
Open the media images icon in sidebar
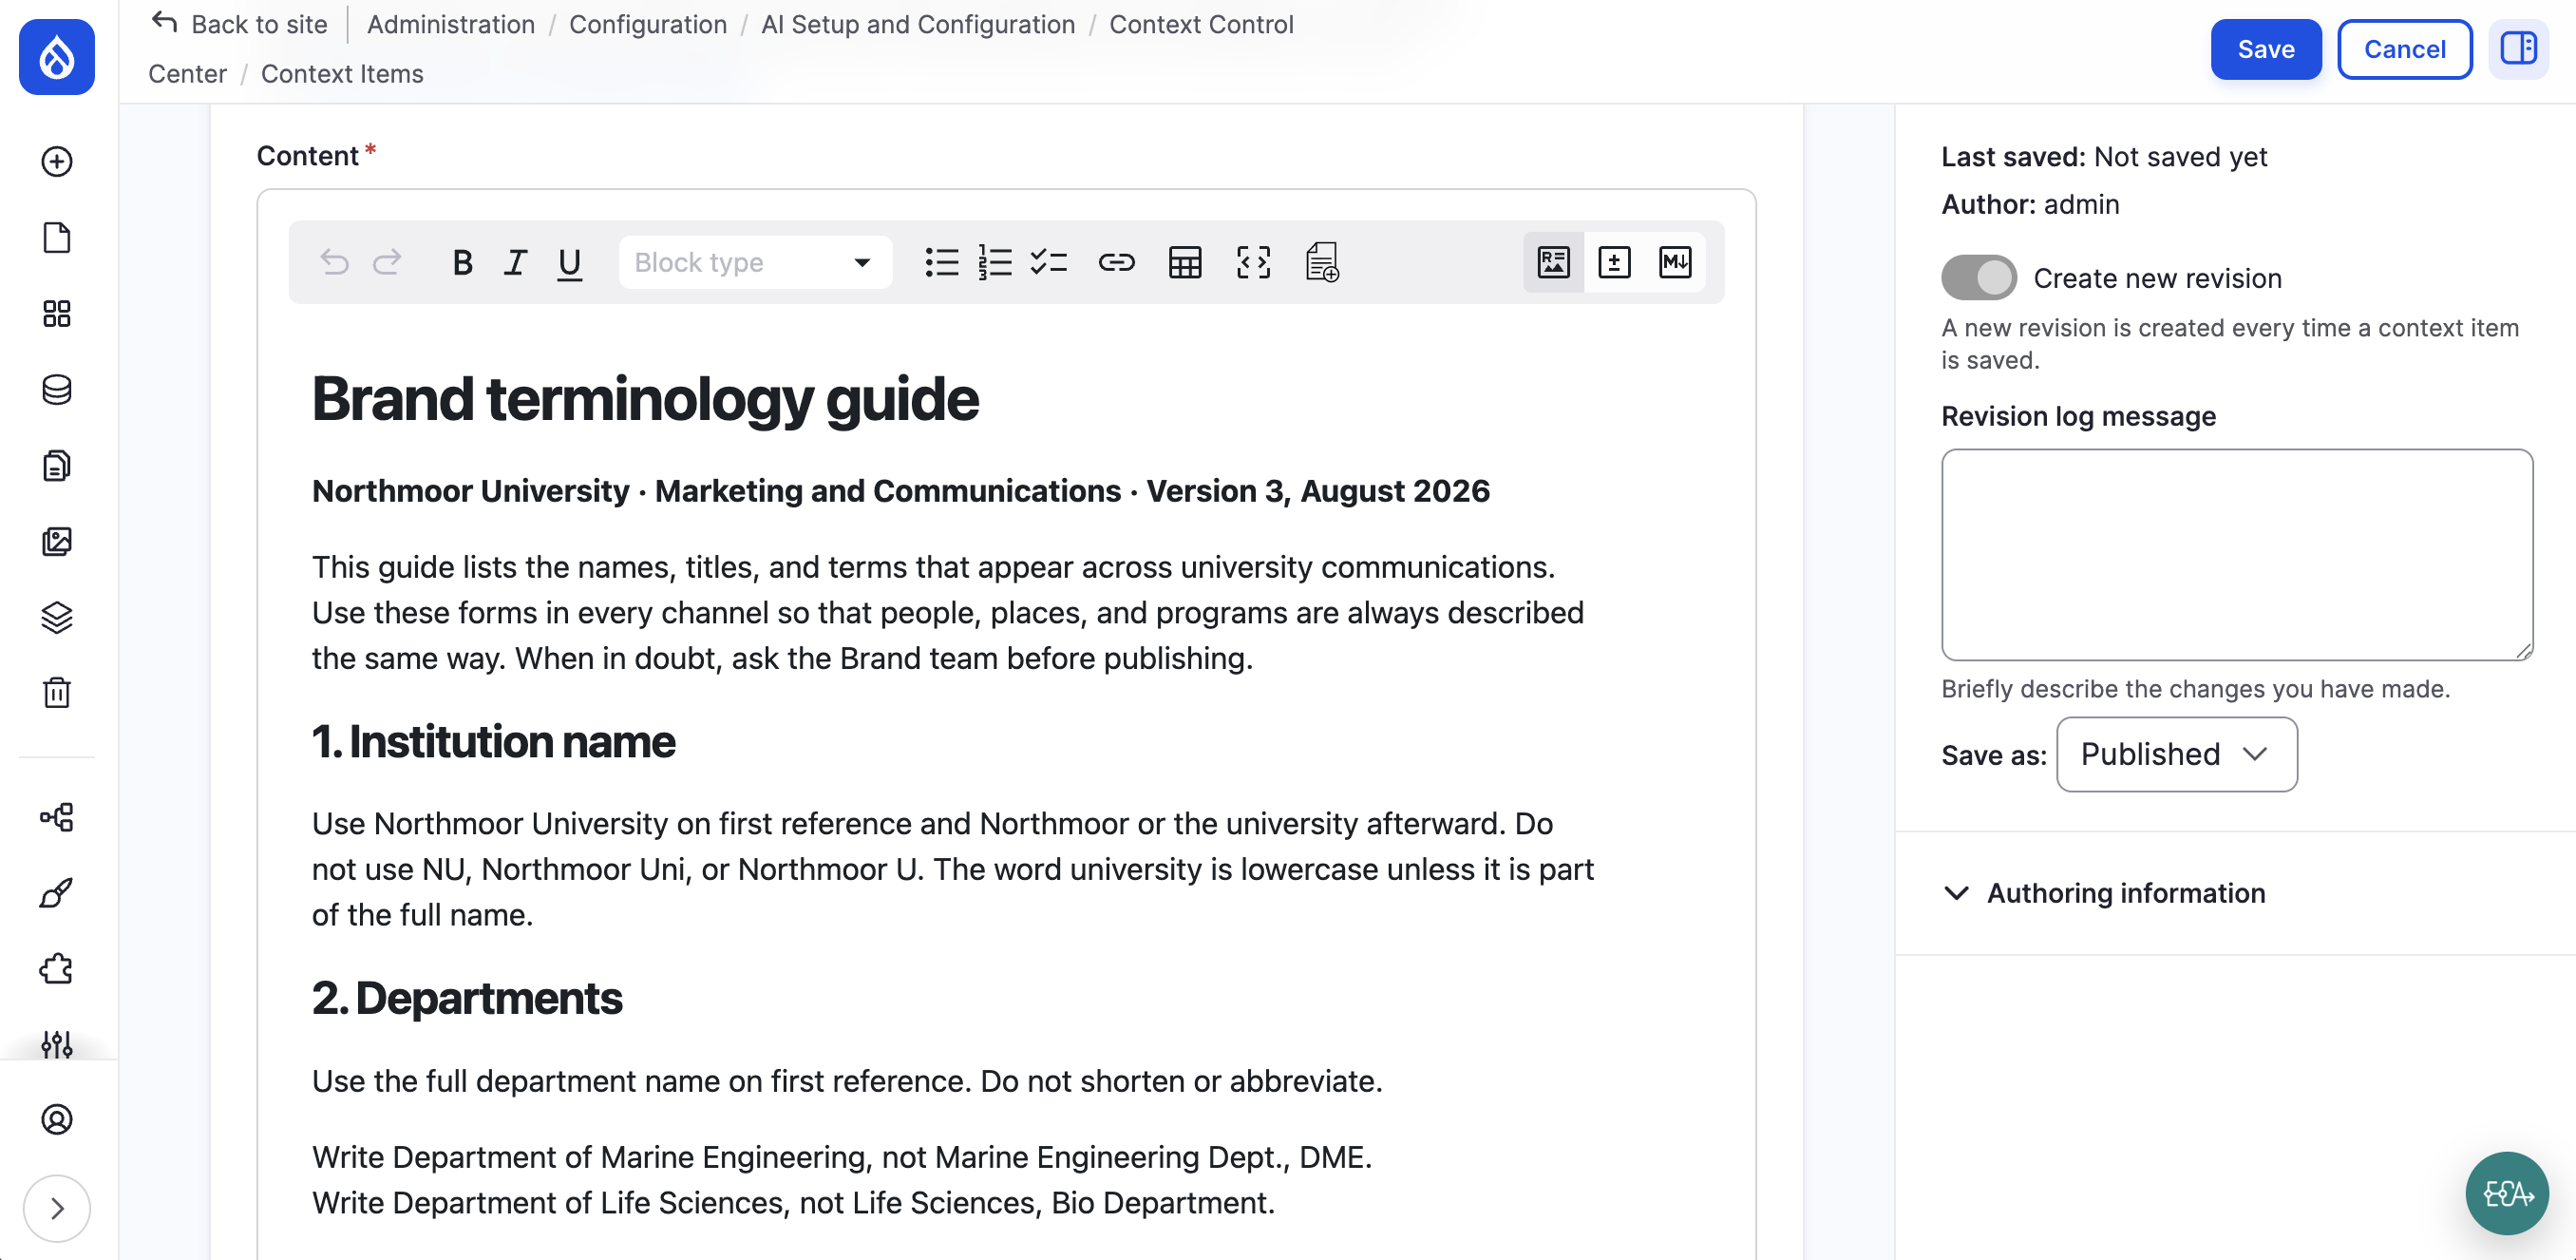click(57, 541)
